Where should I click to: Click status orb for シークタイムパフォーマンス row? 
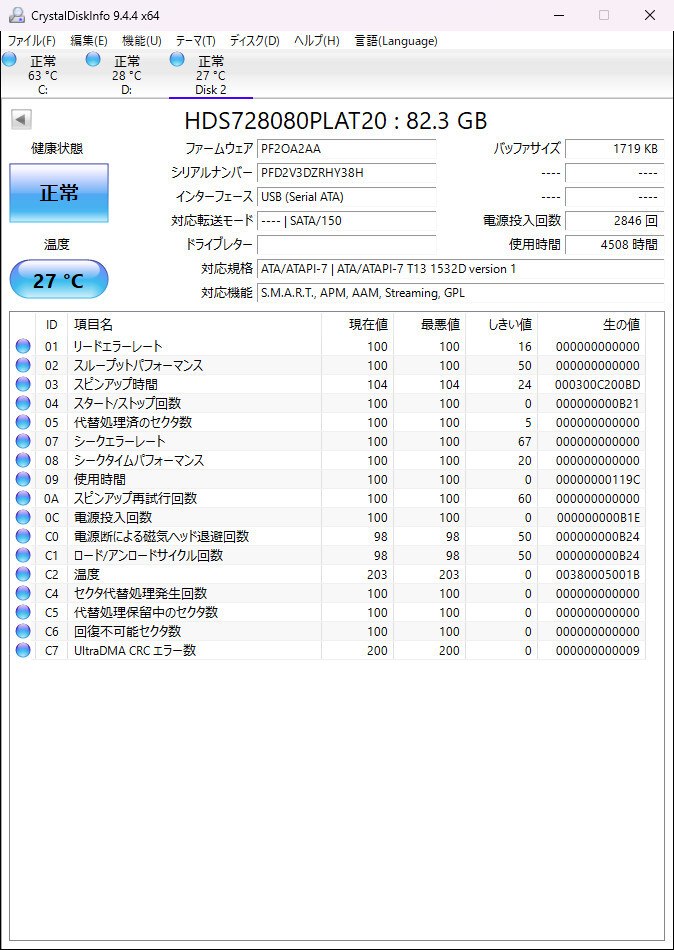[23, 460]
